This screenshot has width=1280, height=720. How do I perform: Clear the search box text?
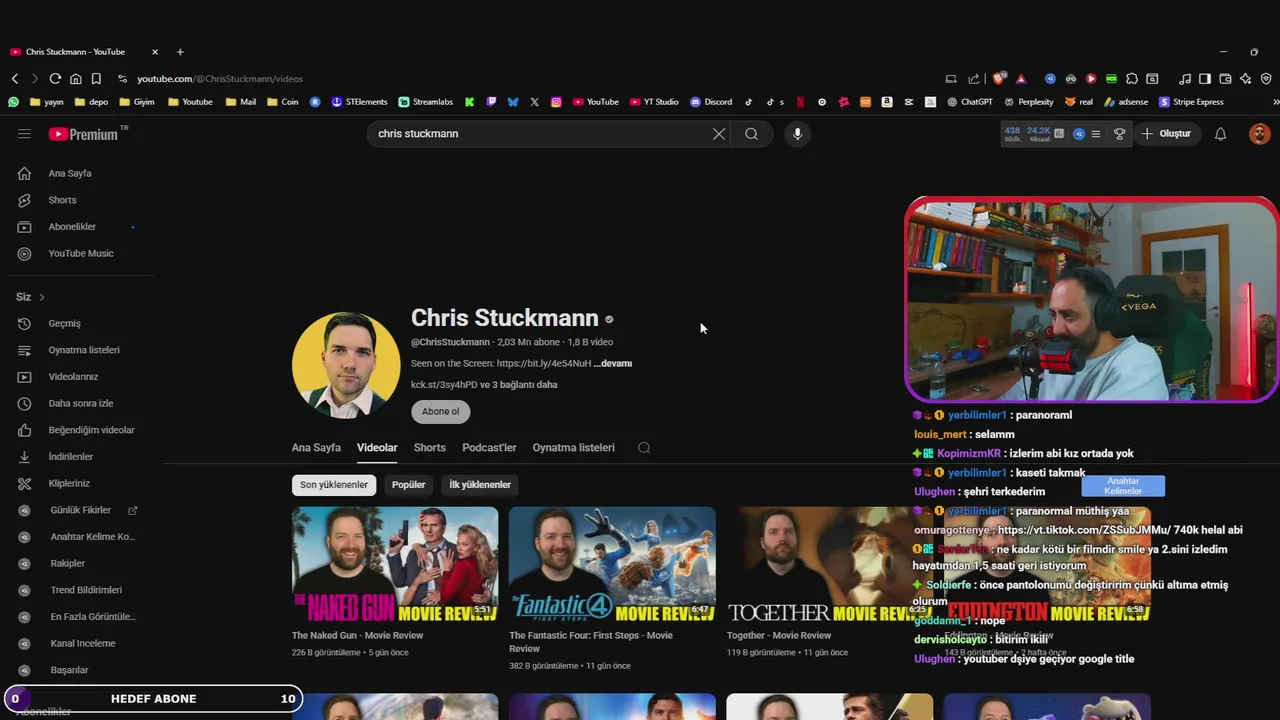718,134
